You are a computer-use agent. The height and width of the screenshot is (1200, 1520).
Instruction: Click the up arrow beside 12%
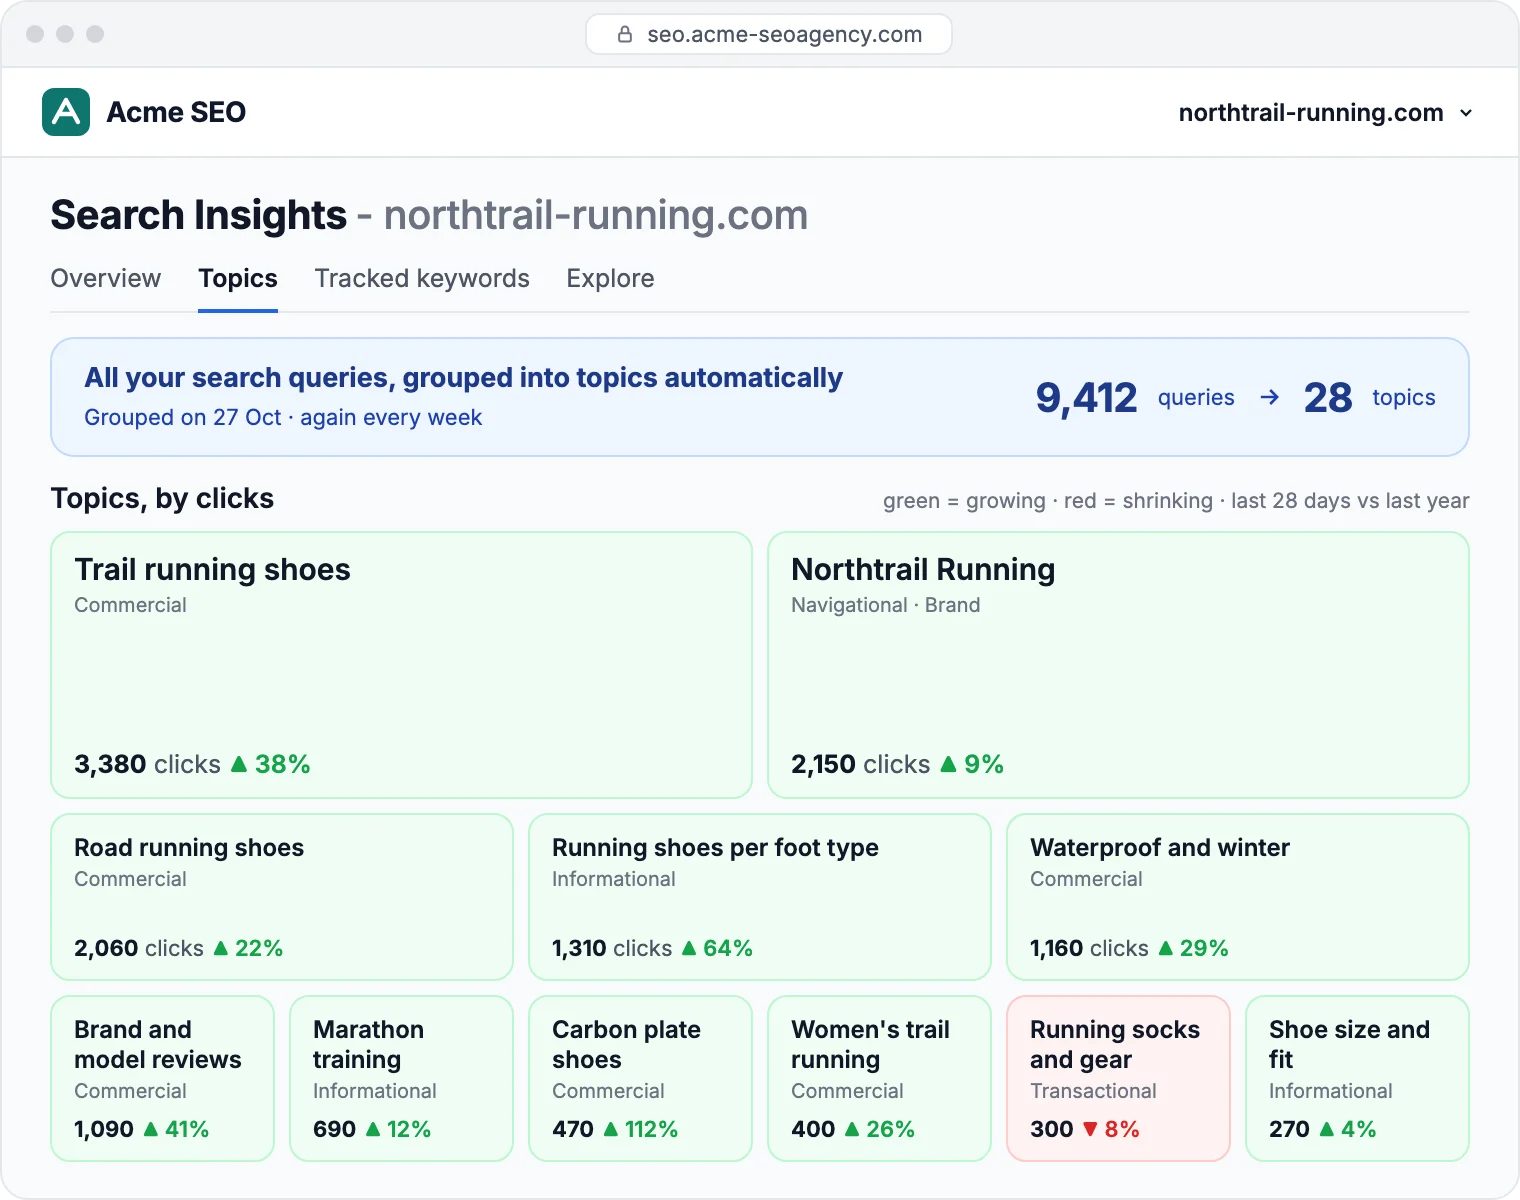tap(373, 1129)
